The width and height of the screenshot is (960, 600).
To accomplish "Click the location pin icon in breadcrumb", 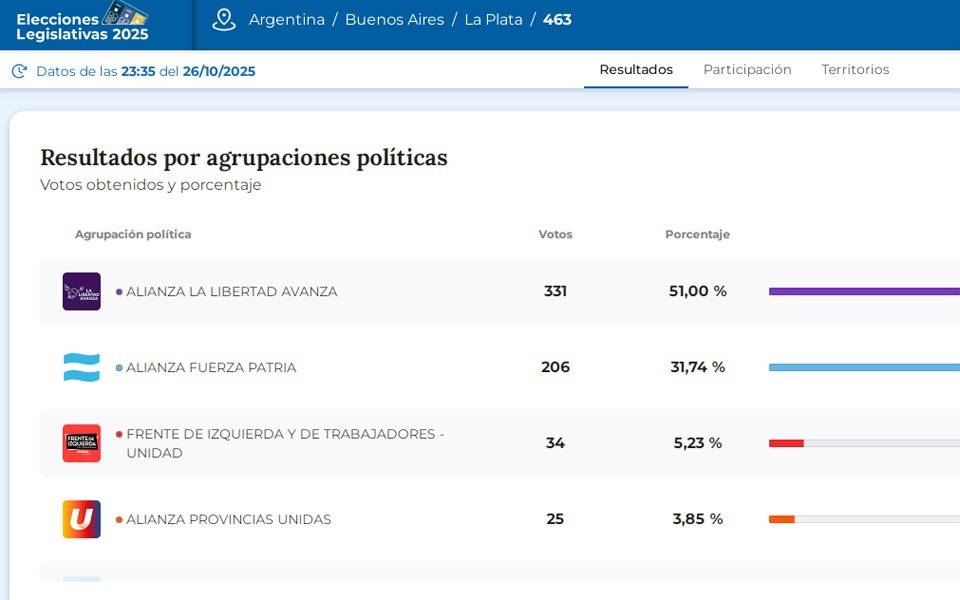I will click(224, 20).
